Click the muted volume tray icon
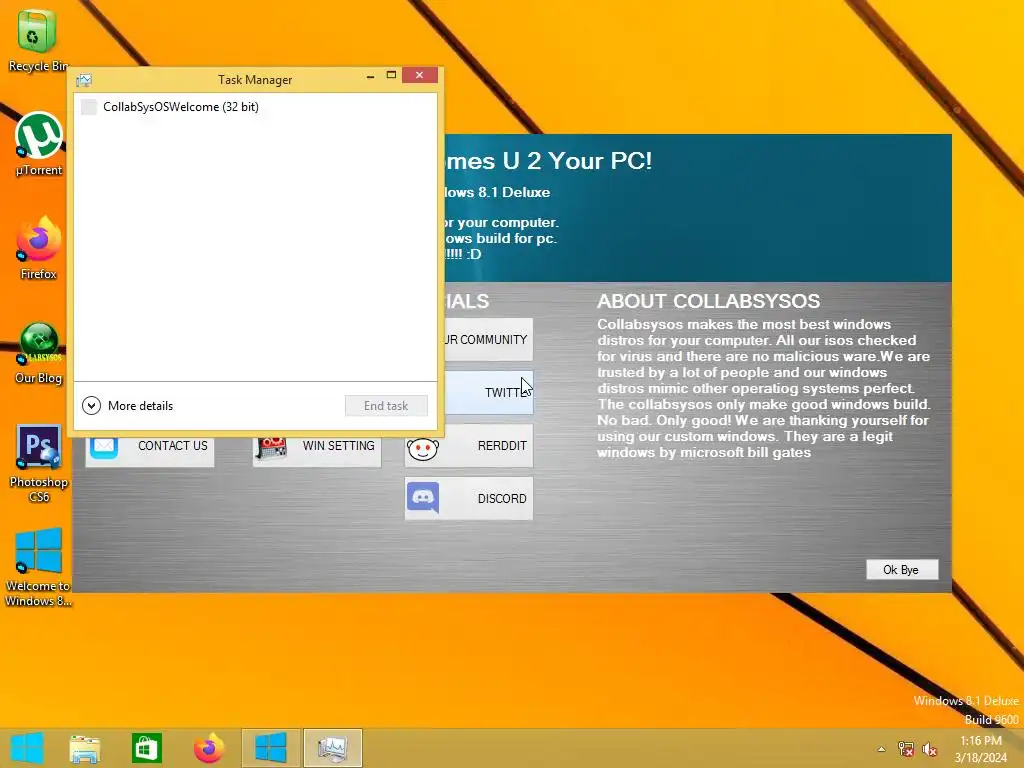1024x768 pixels. (x=930, y=749)
